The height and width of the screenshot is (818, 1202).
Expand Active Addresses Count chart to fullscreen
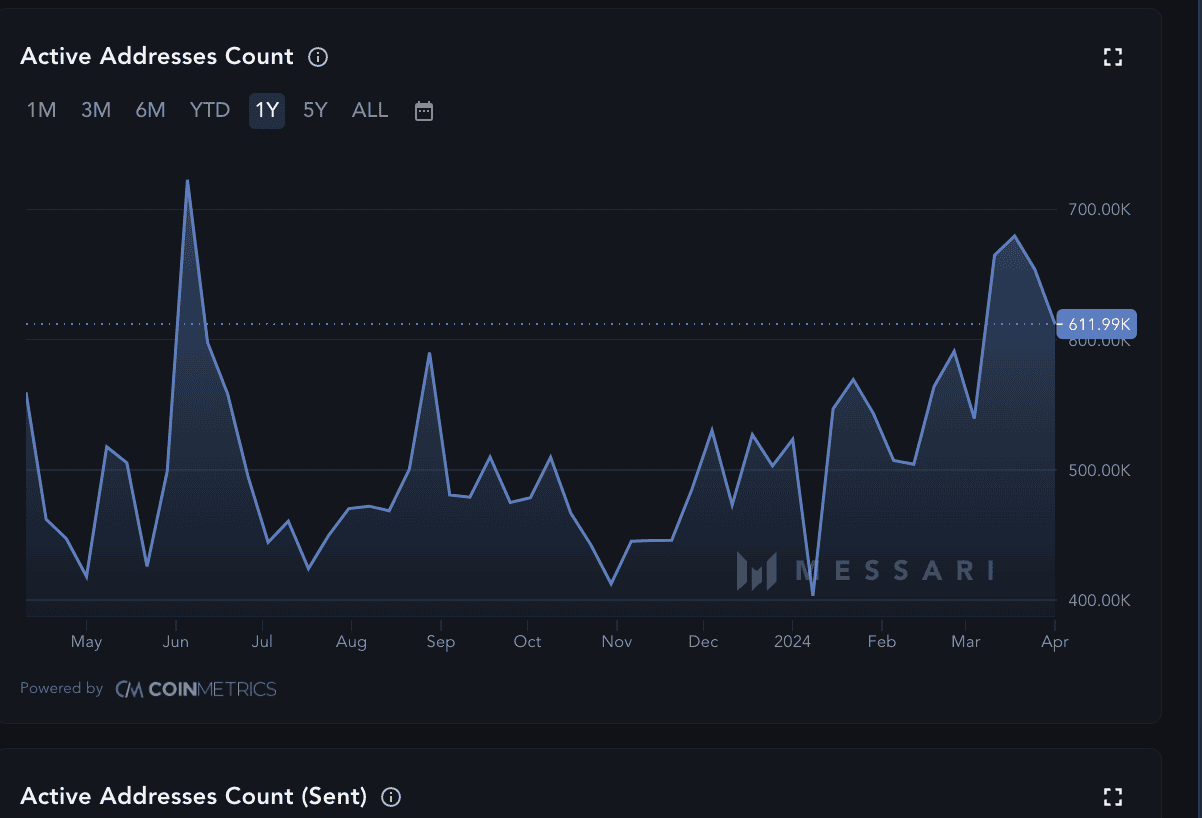[1113, 57]
